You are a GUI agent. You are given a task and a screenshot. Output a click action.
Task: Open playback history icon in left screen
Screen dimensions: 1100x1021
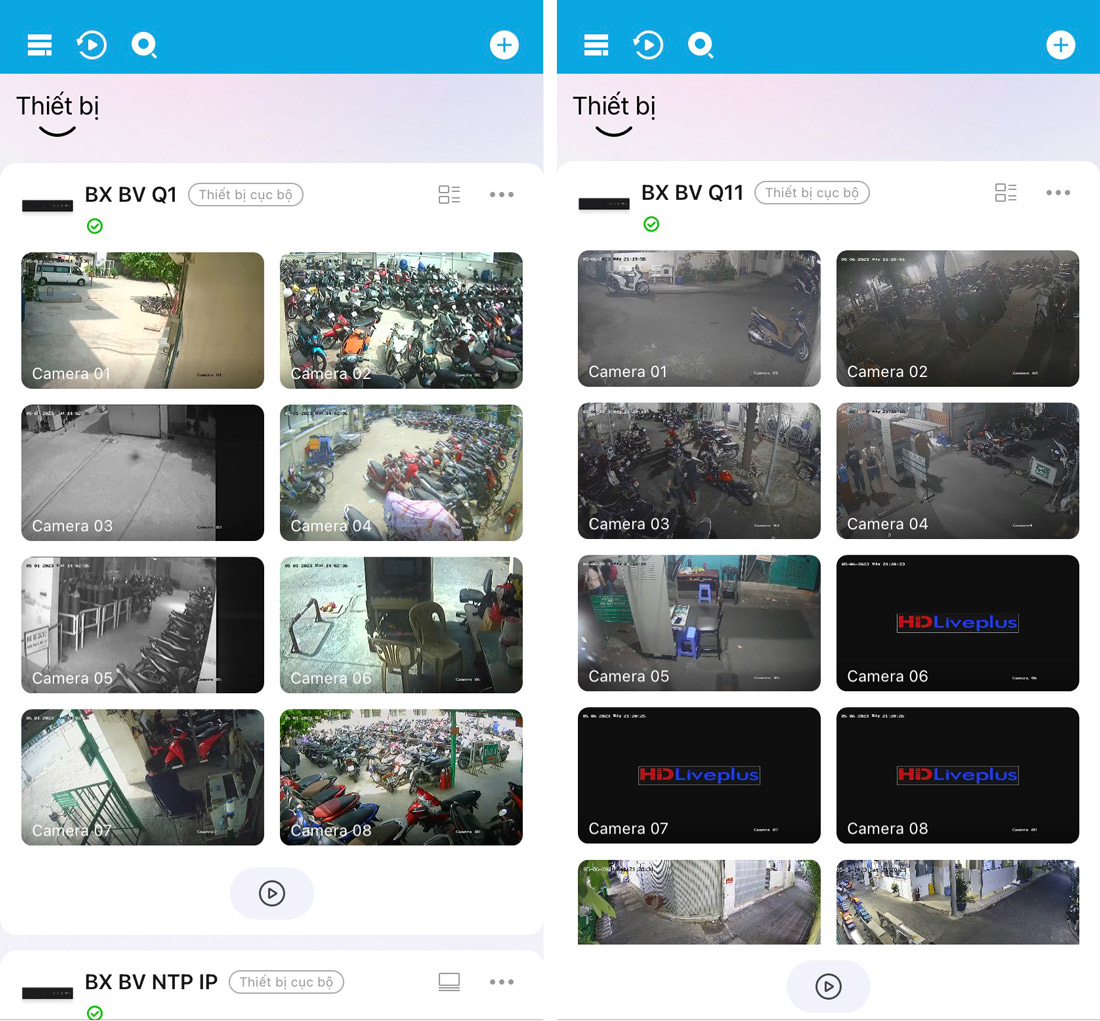(92, 45)
